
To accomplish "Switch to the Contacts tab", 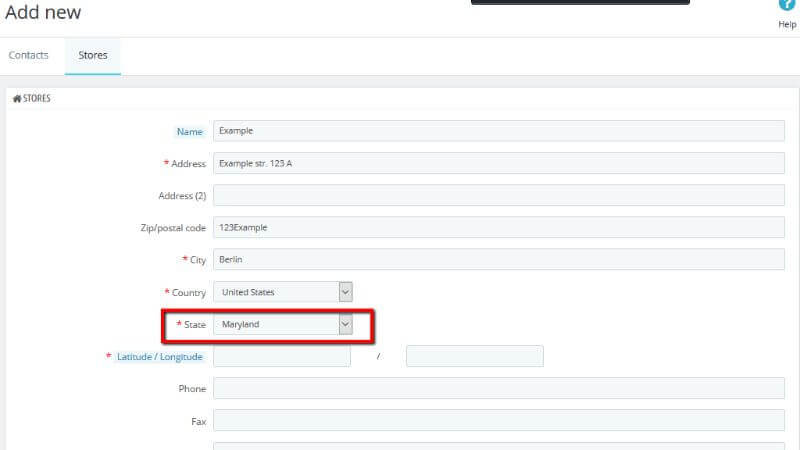I will 28,55.
